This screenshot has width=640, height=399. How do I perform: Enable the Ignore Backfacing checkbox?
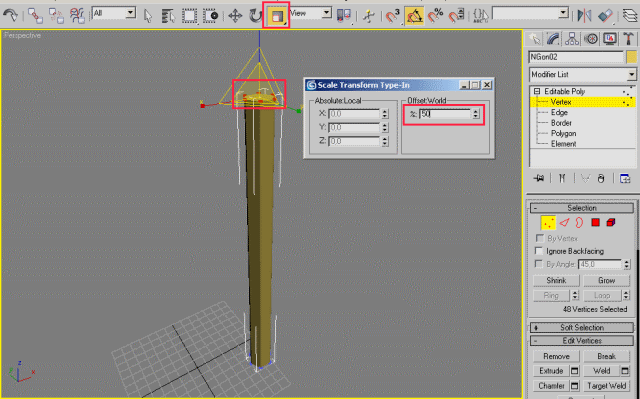(x=539, y=250)
